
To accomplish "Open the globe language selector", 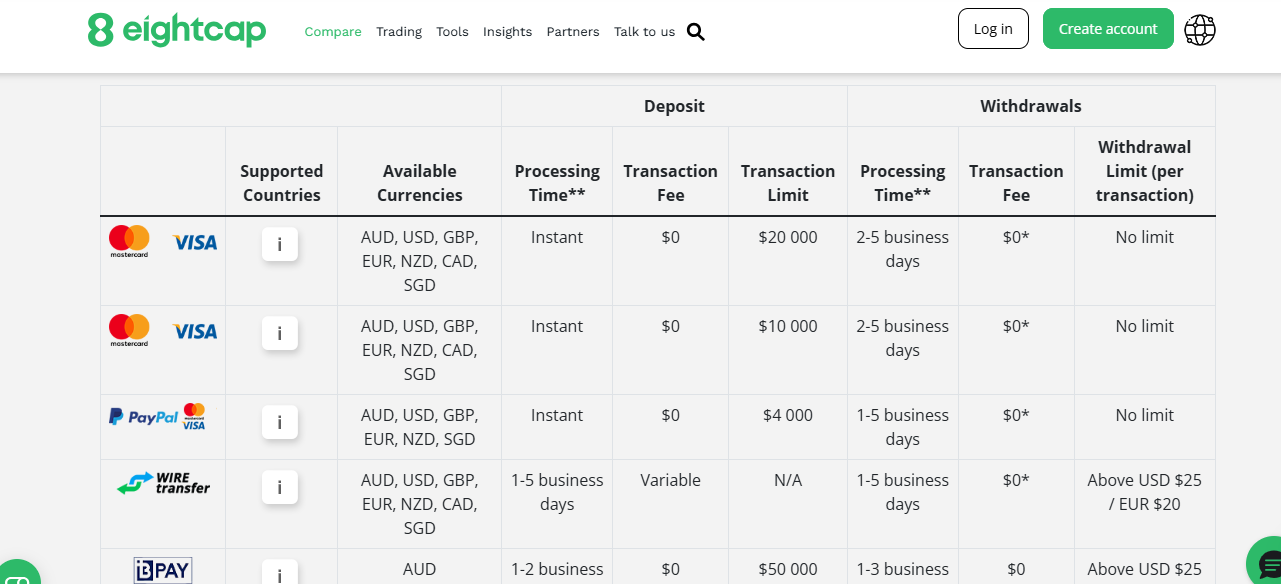I will [x=1200, y=30].
